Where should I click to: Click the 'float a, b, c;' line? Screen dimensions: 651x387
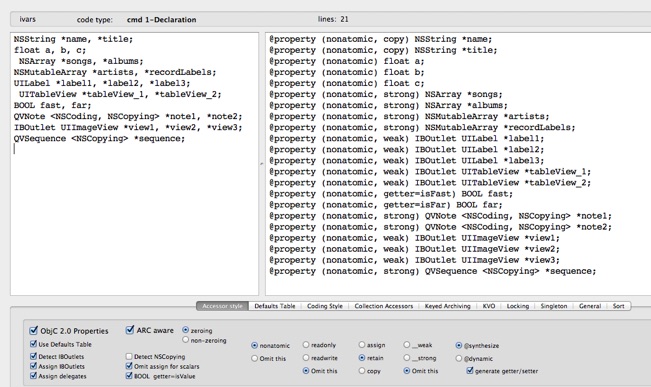pyautogui.click(x=50, y=50)
